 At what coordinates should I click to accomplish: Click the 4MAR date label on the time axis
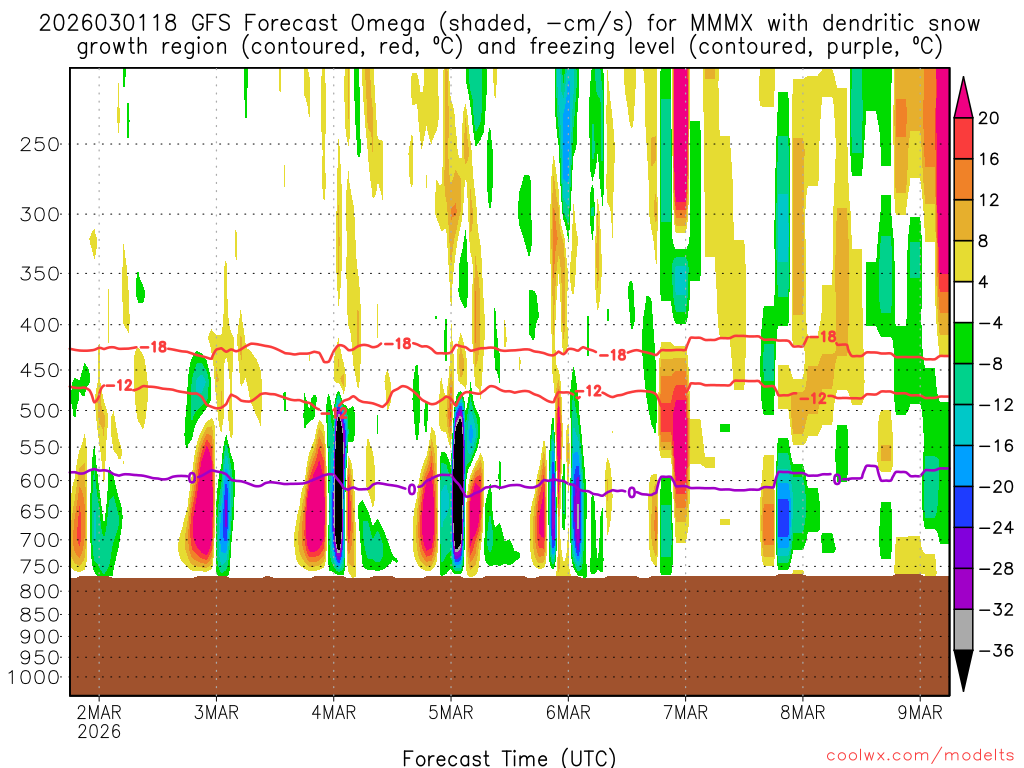pyautogui.click(x=333, y=712)
